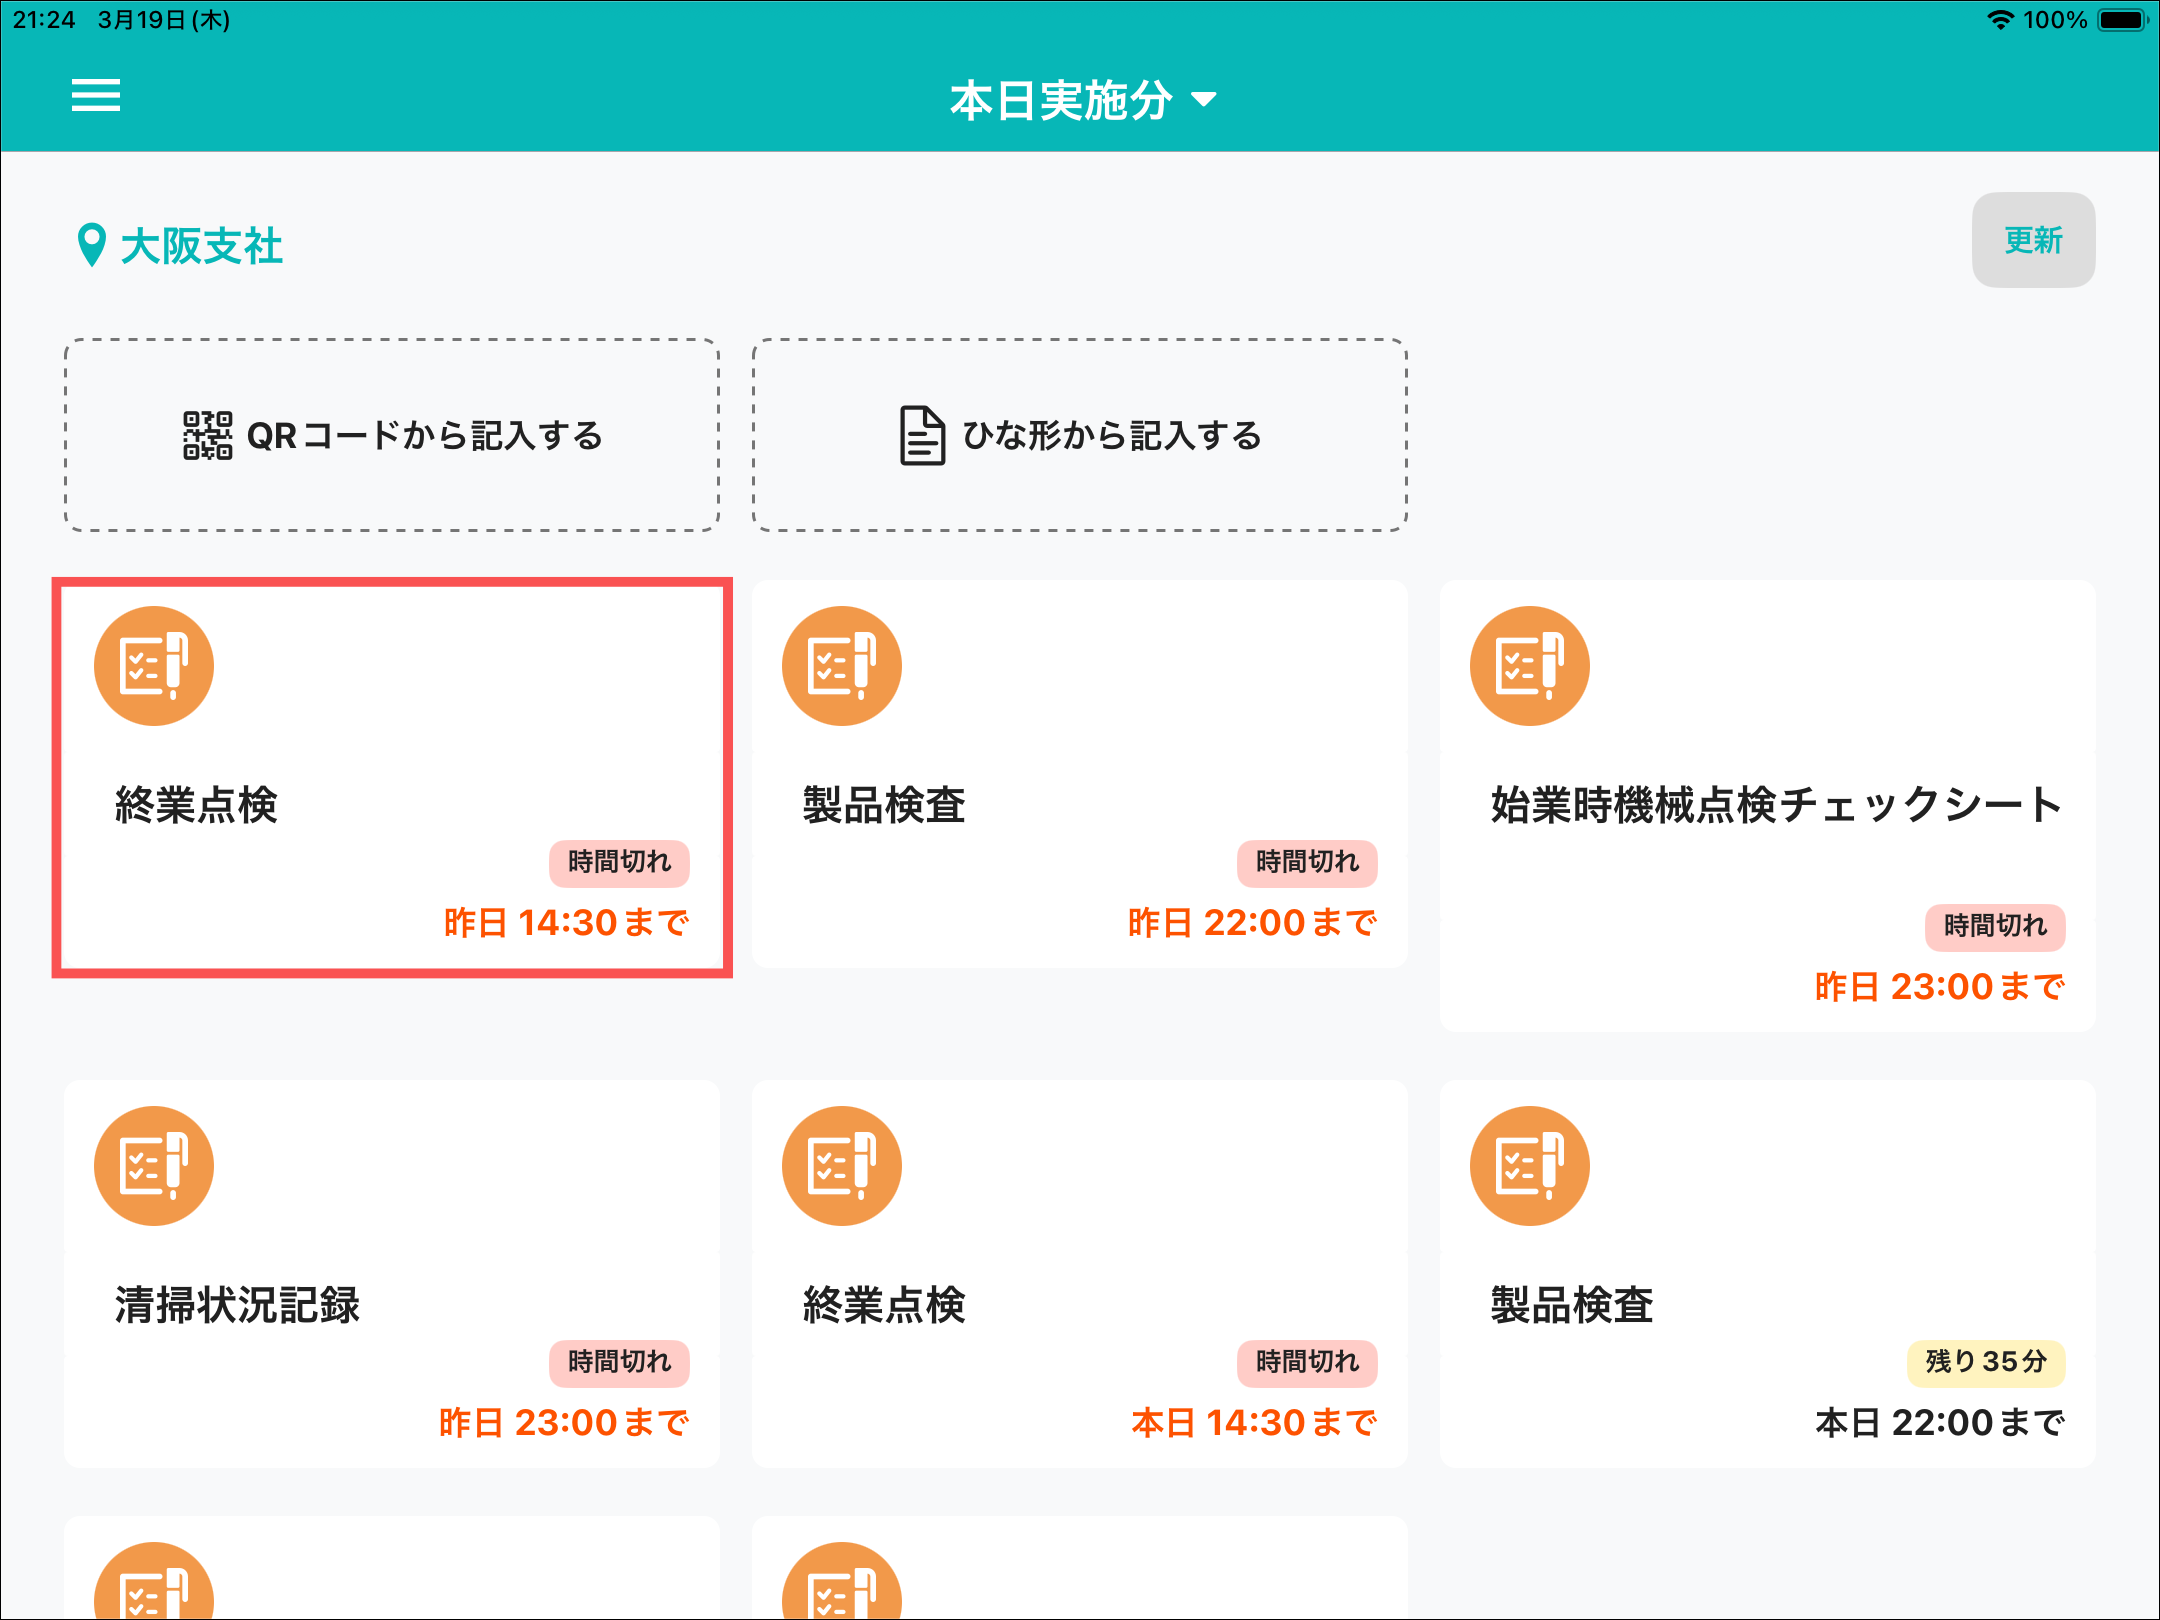Image resolution: width=2160 pixels, height=1620 pixels.
Task: Open the hamburger menu
Action: [x=96, y=96]
